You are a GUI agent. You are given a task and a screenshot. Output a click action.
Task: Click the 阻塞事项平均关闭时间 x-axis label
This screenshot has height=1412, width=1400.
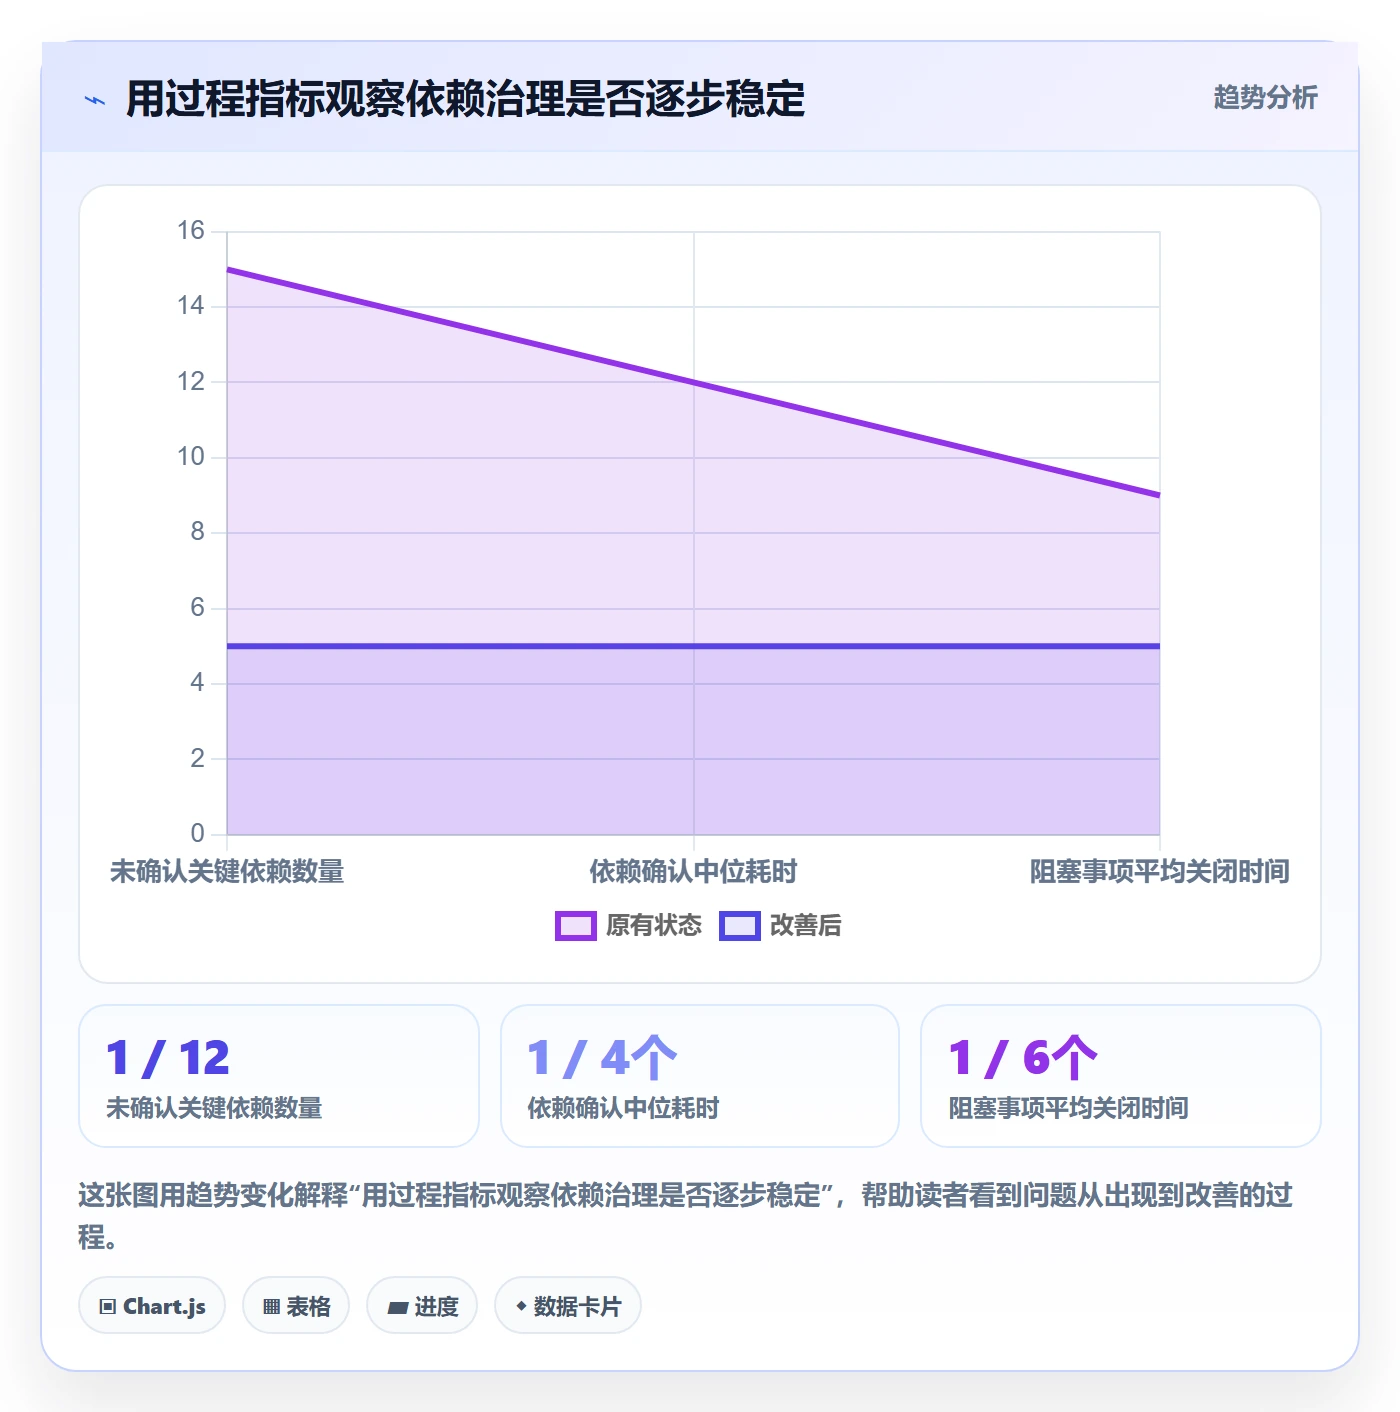[x=1160, y=871]
